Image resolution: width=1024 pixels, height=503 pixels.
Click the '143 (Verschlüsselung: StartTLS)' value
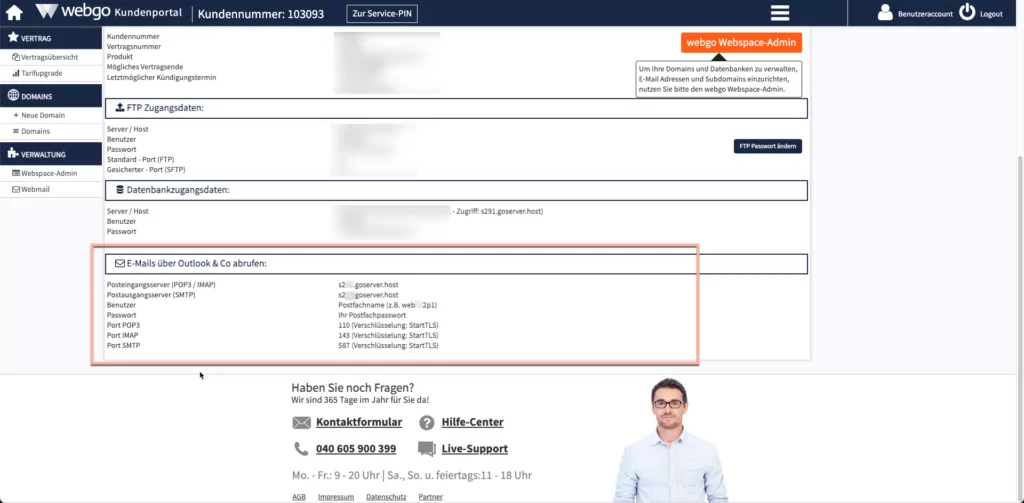pyautogui.click(x=388, y=335)
